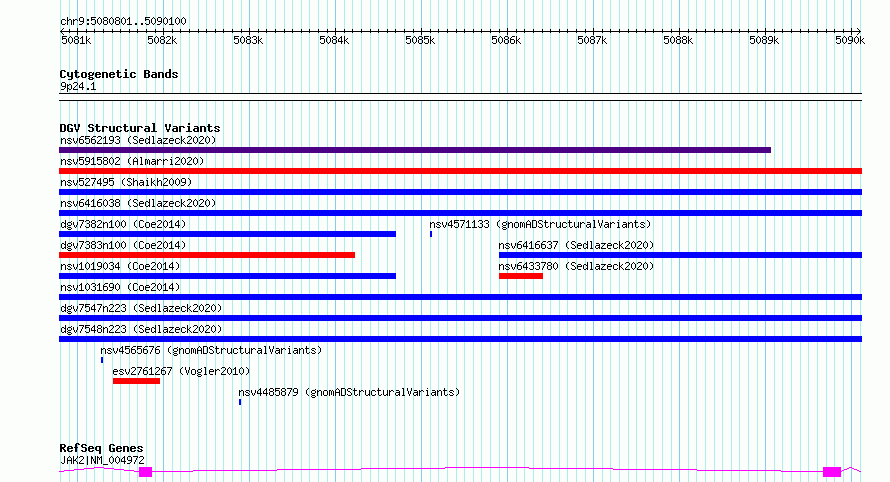The height and width of the screenshot is (482, 890).
Task: Click the 5088k ruler tick label
Action: point(678,40)
